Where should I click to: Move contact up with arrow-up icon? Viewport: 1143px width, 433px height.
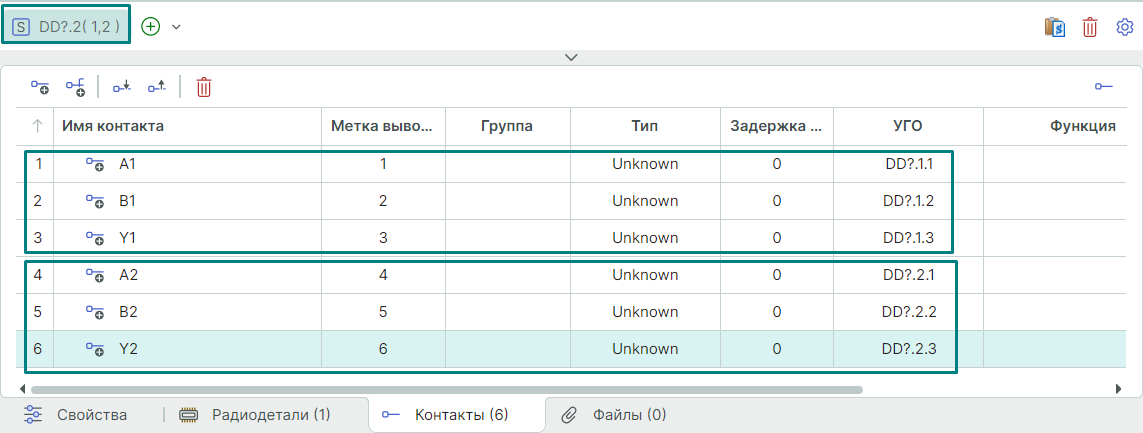coord(157,88)
